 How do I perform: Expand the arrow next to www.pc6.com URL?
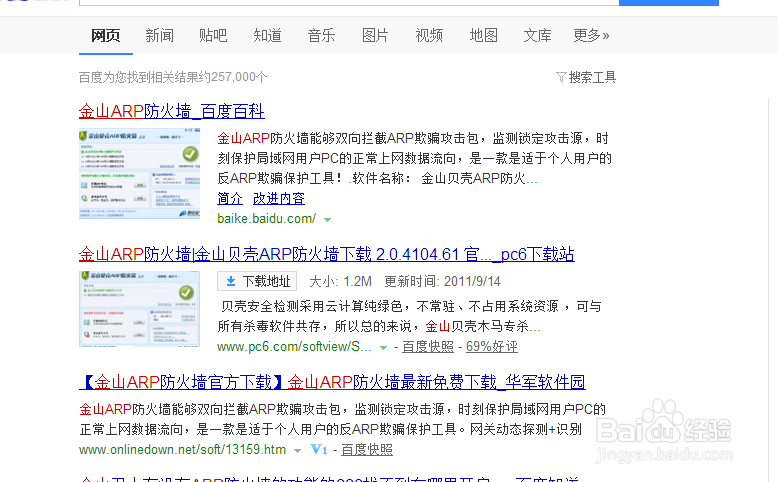tap(384, 347)
